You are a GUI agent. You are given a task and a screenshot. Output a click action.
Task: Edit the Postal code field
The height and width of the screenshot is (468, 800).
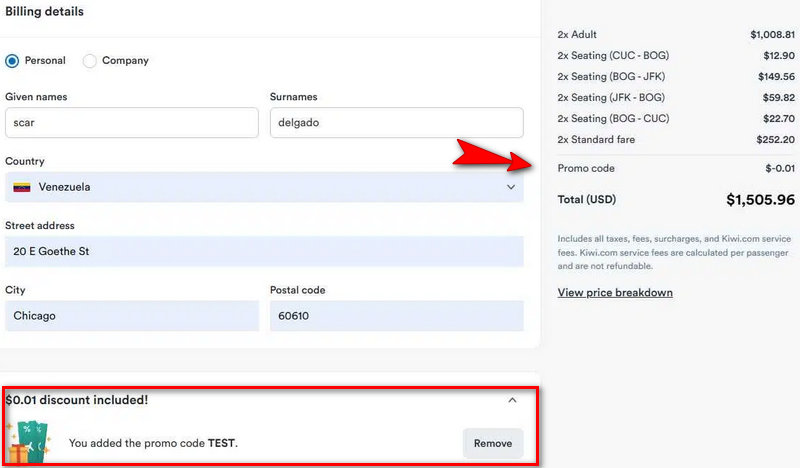[x=396, y=315]
